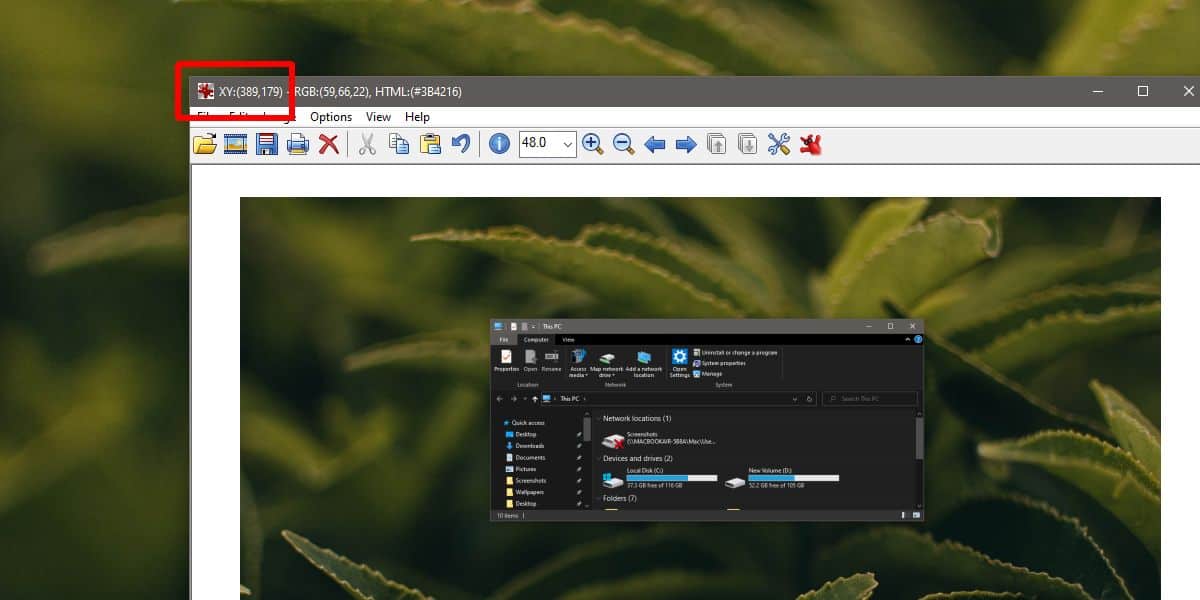
Task: Open the zoom percentage dropdown showing 48.0
Action: click(x=547, y=144)
